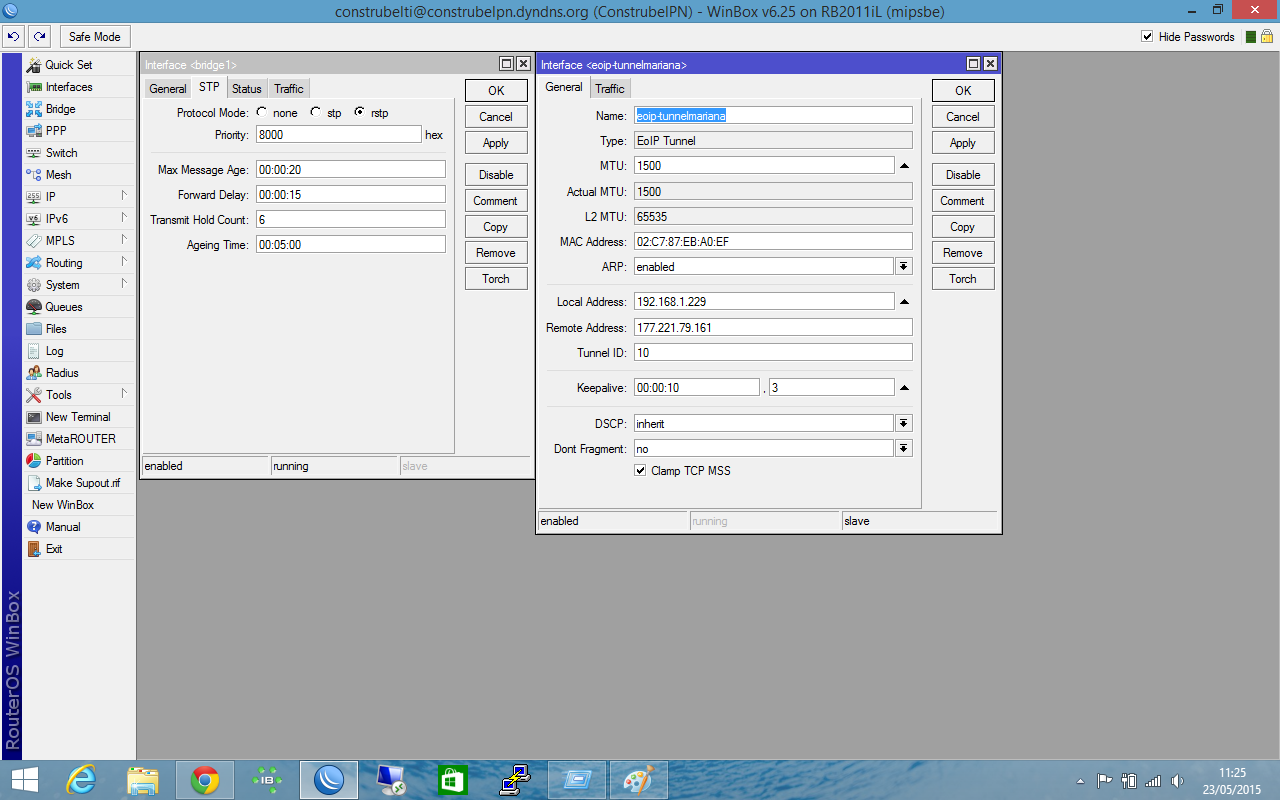
Task: Click the Interfaces menu icon
Action: [x=34, y=87]
